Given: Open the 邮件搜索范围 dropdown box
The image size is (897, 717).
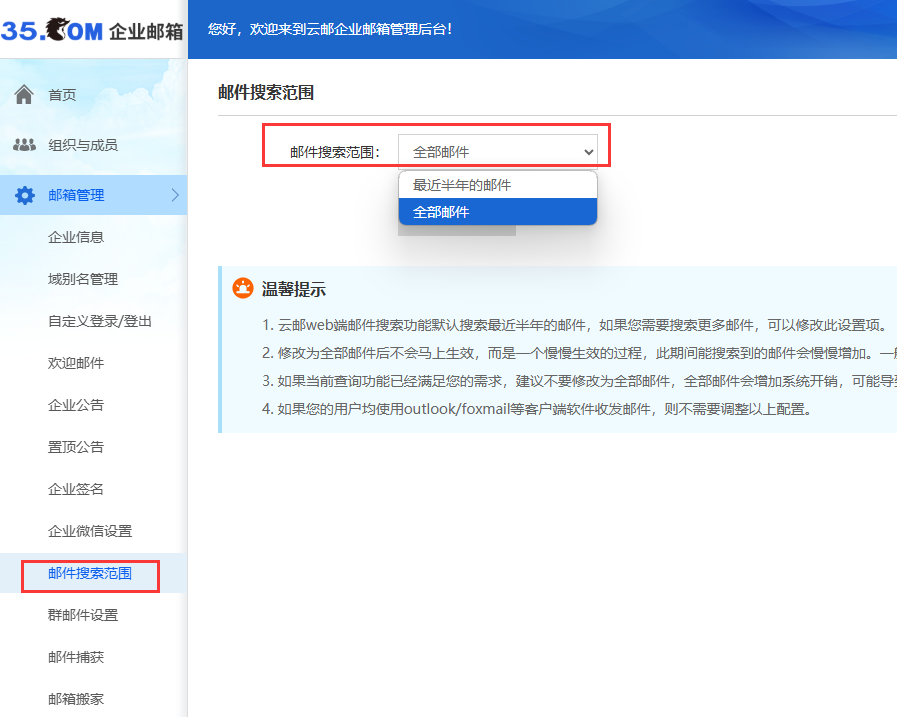Looking at the screenshot, I should [x=497, y=152].
